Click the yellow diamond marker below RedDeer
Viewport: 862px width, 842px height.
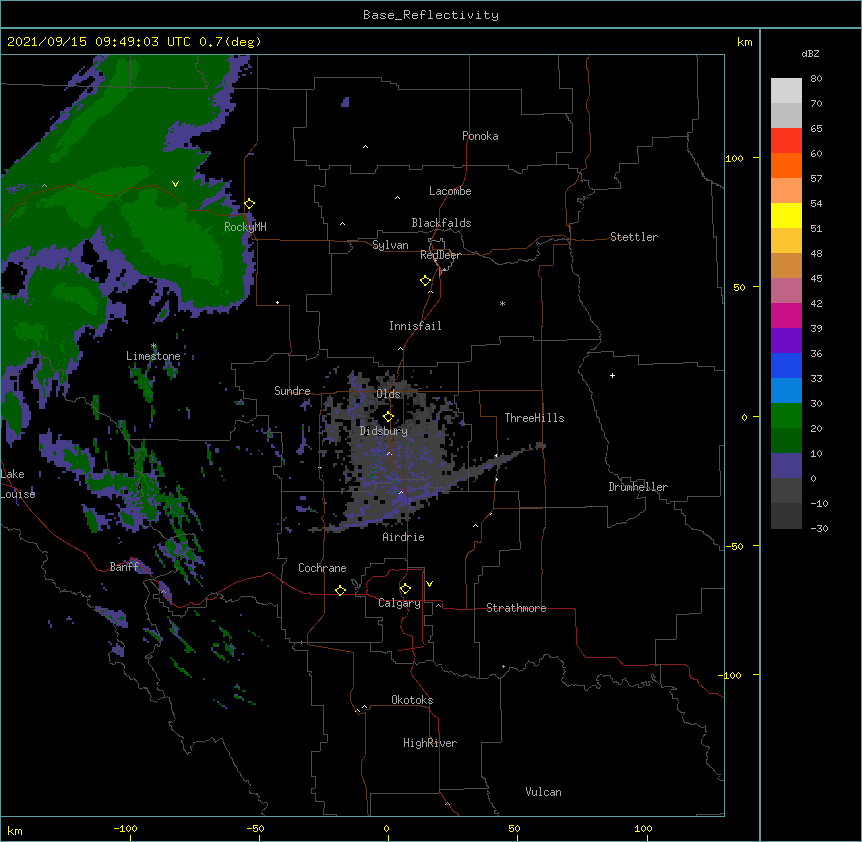[426, 281]
